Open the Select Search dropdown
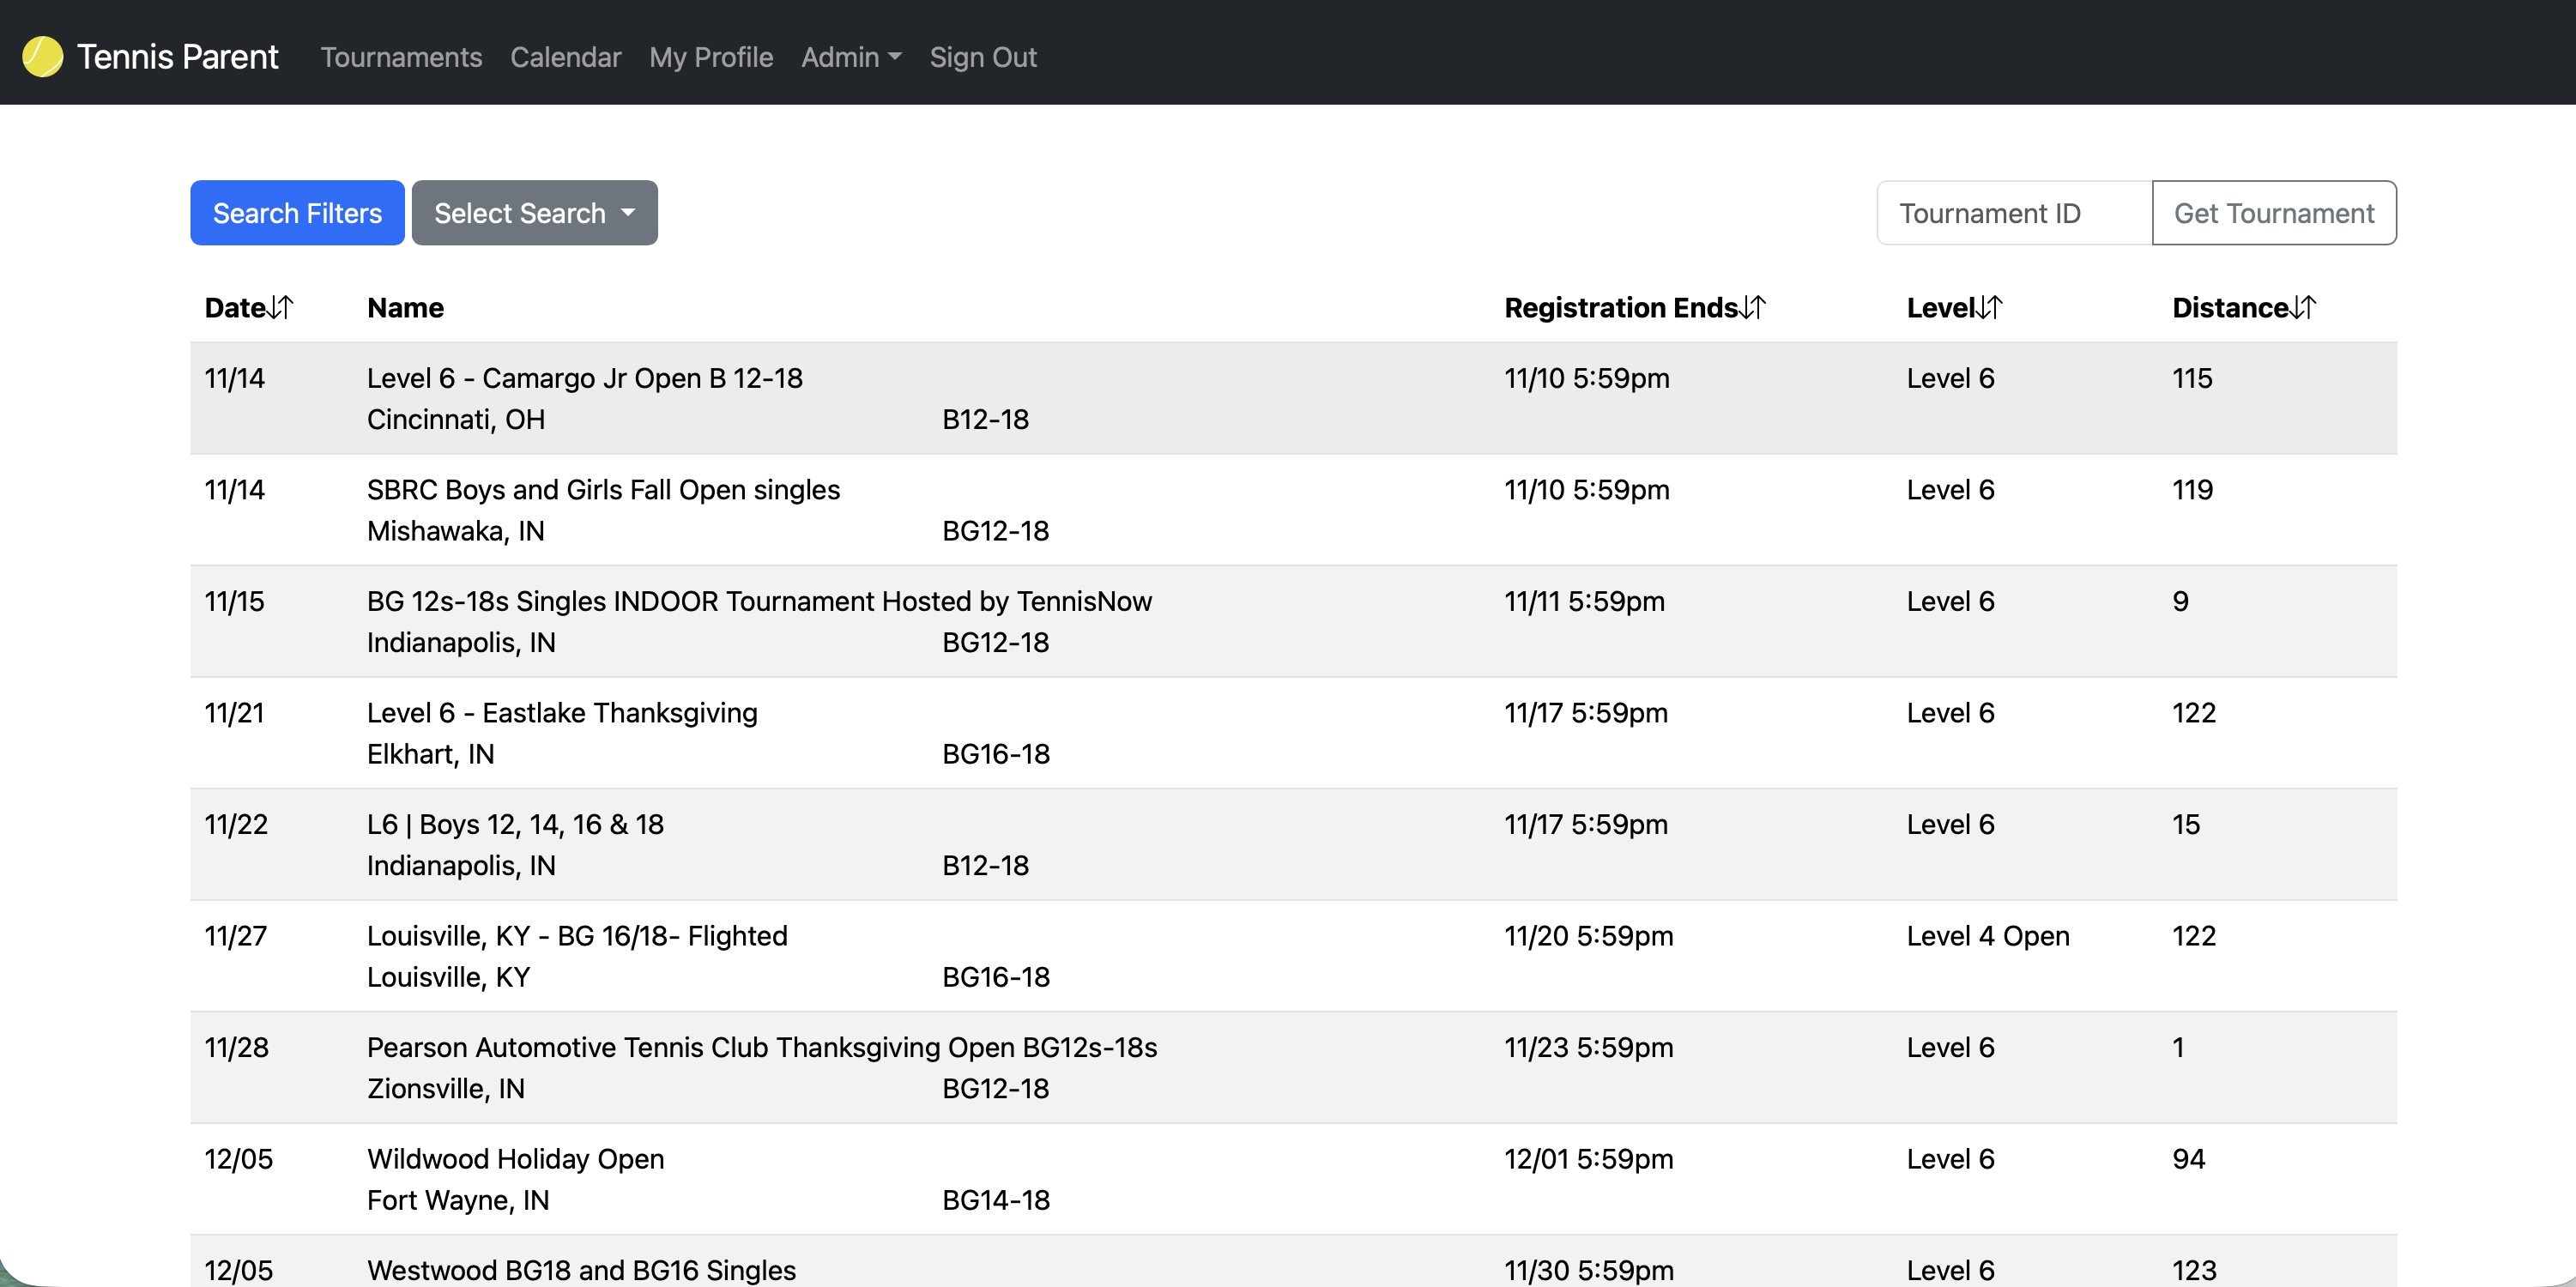 pyautogui.click(x=534, y=213)
